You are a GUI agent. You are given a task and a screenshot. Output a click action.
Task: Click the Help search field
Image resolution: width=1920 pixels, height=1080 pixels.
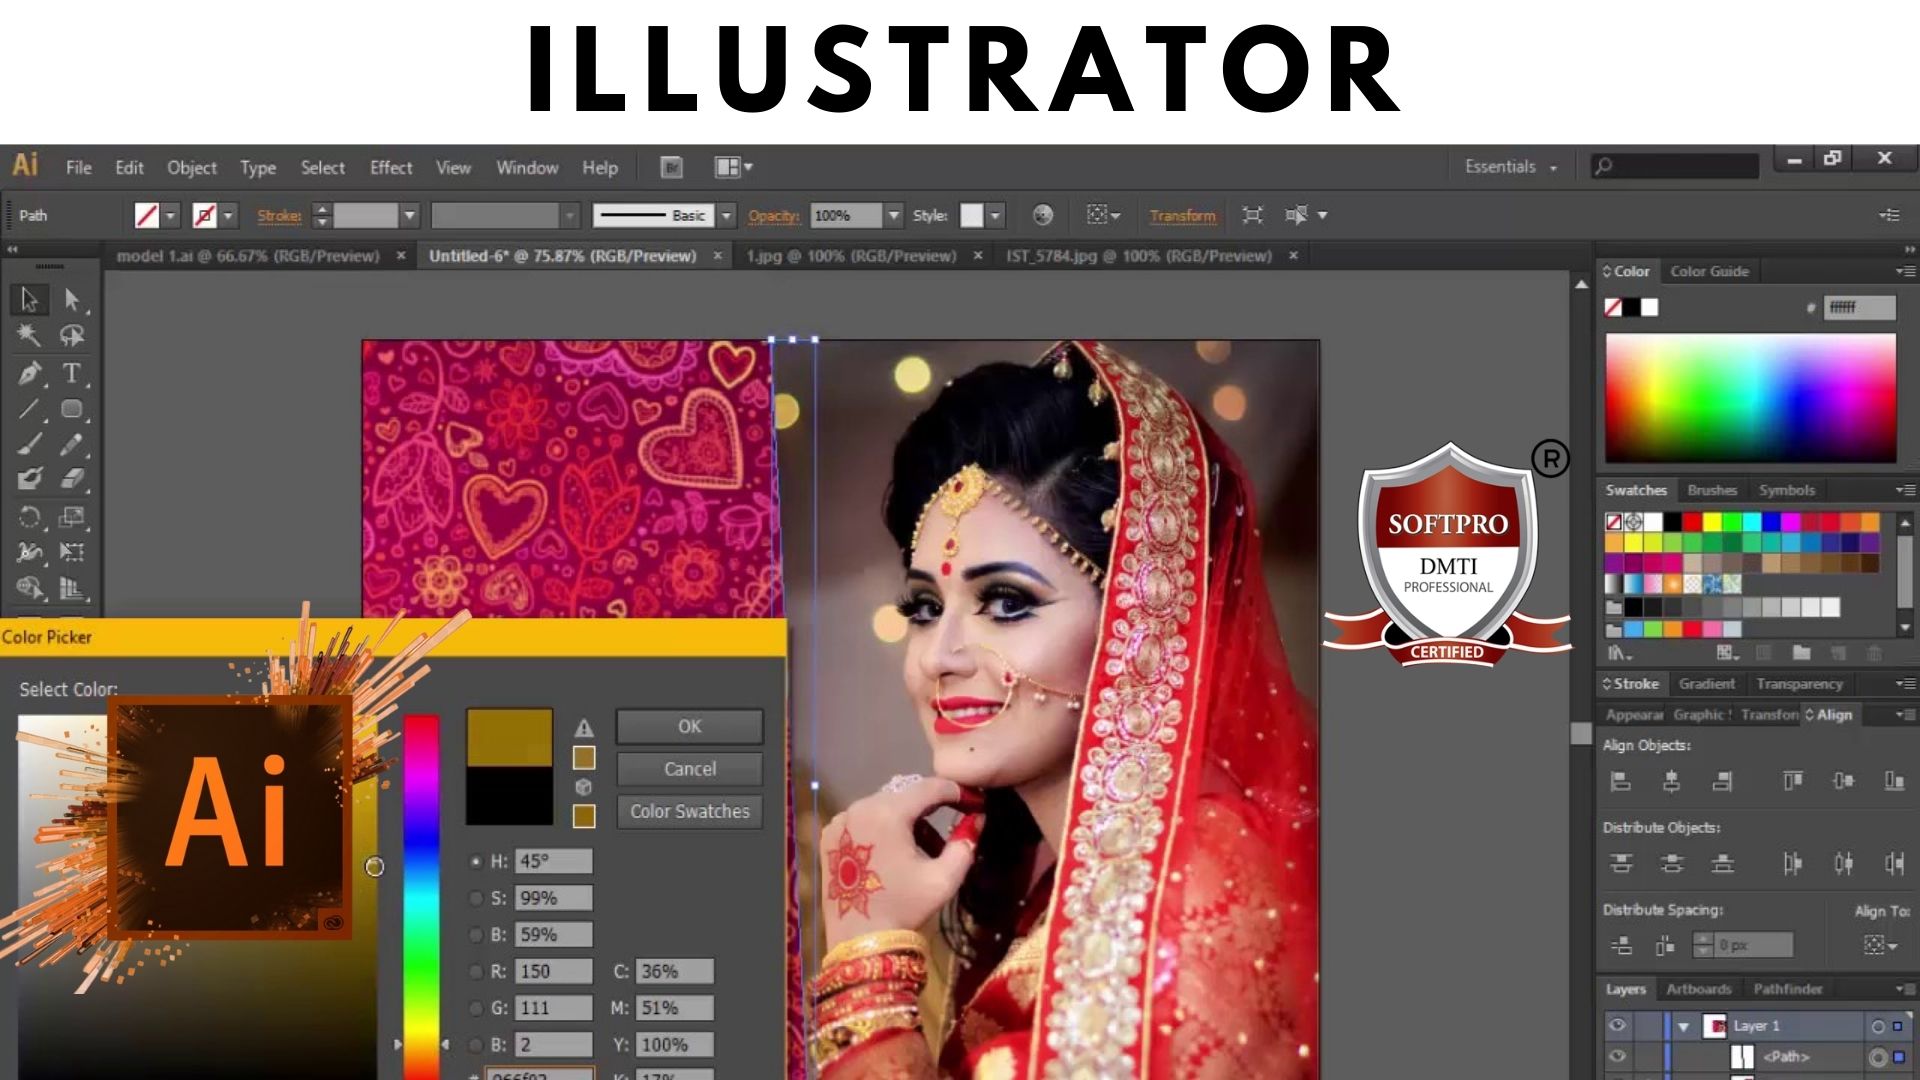click(x=1675, y=166)
